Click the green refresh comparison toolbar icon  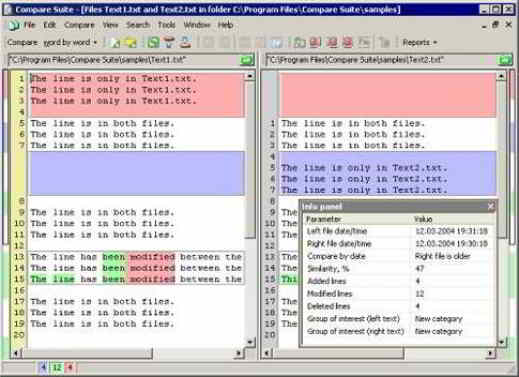tap(153, 43)
